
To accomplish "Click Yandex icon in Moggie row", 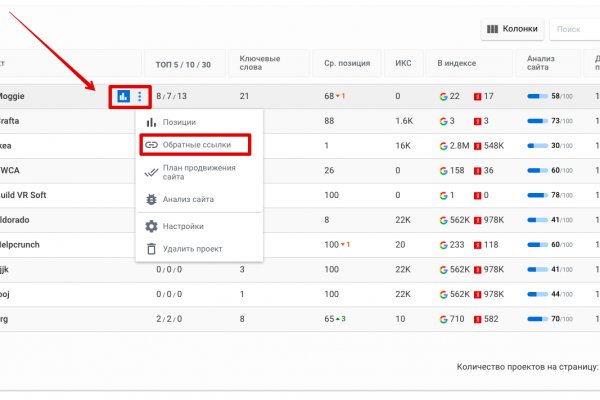I will [x=478, y=97].
